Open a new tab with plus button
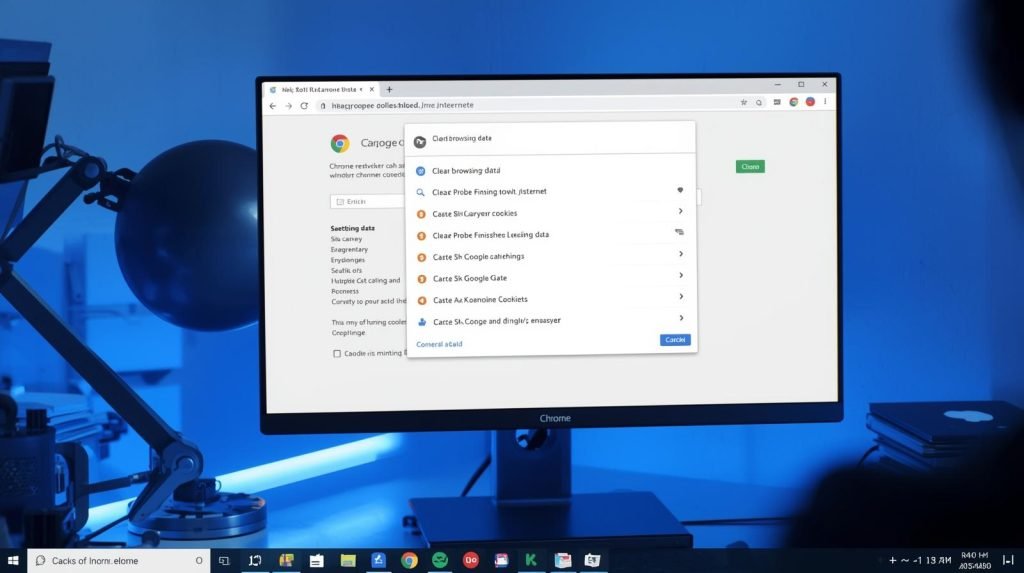 pyautogui.click(x=389, y=90)
